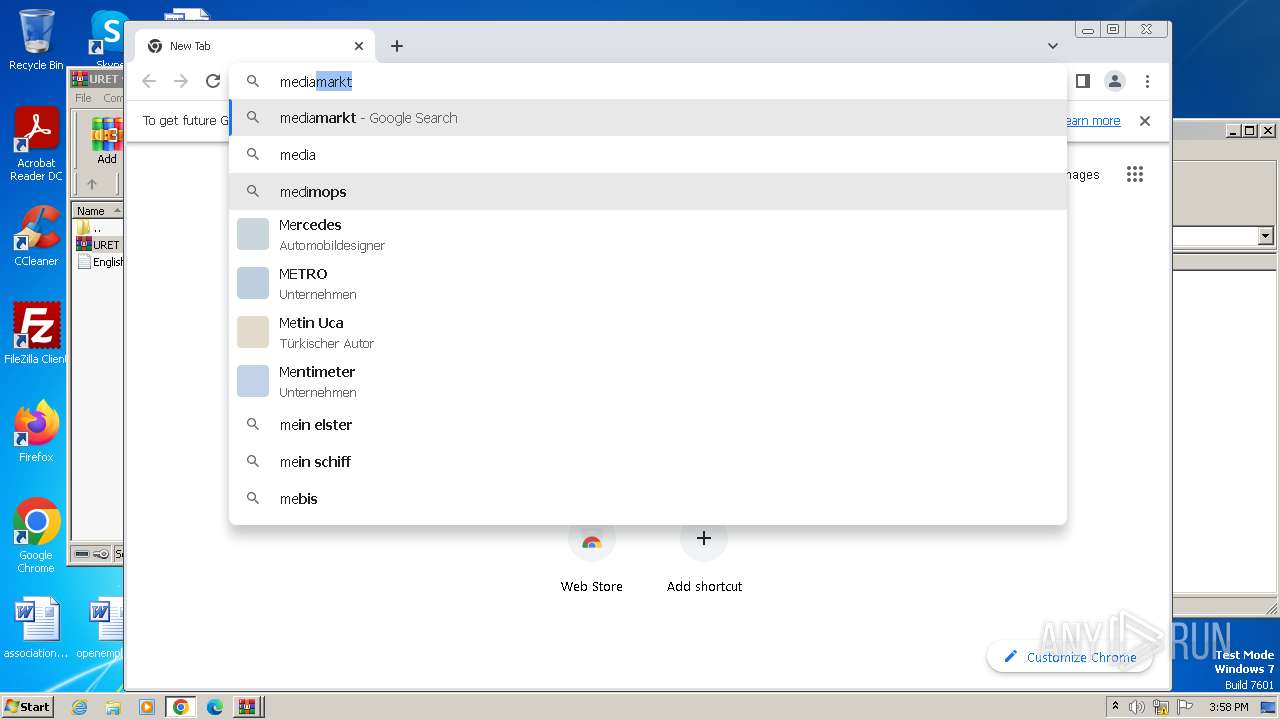1280x720 pixels.
Task: Dismiss the info bar with the X
Action: pos(1145,120)
